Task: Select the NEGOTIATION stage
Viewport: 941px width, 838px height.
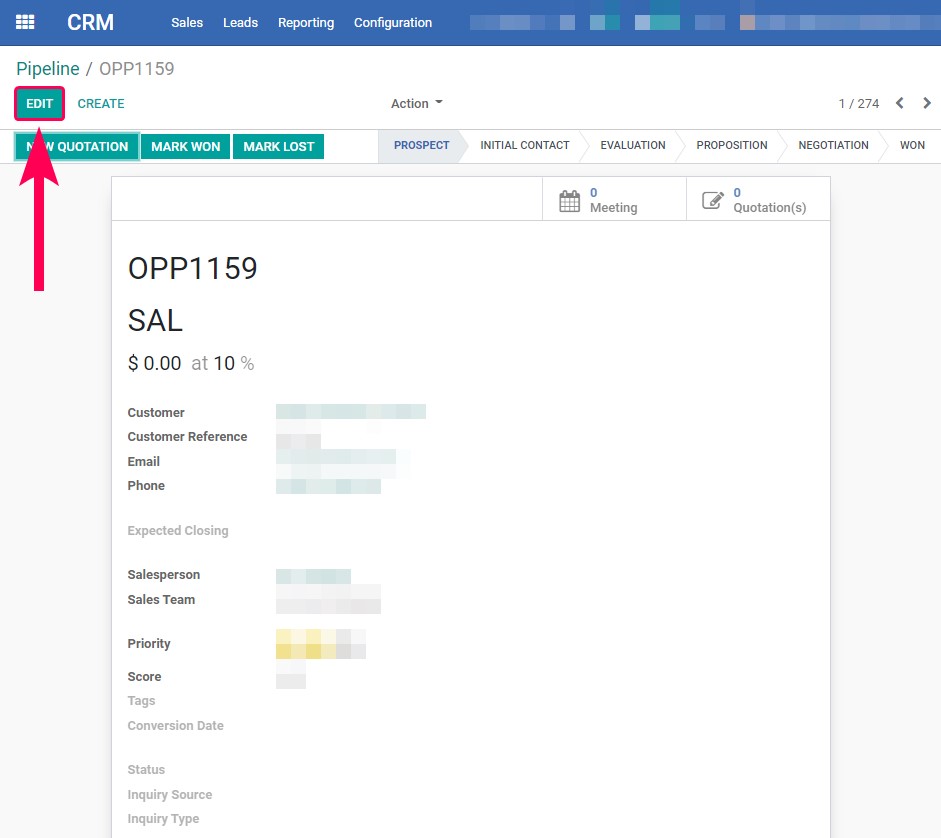Action: (833, 145)
